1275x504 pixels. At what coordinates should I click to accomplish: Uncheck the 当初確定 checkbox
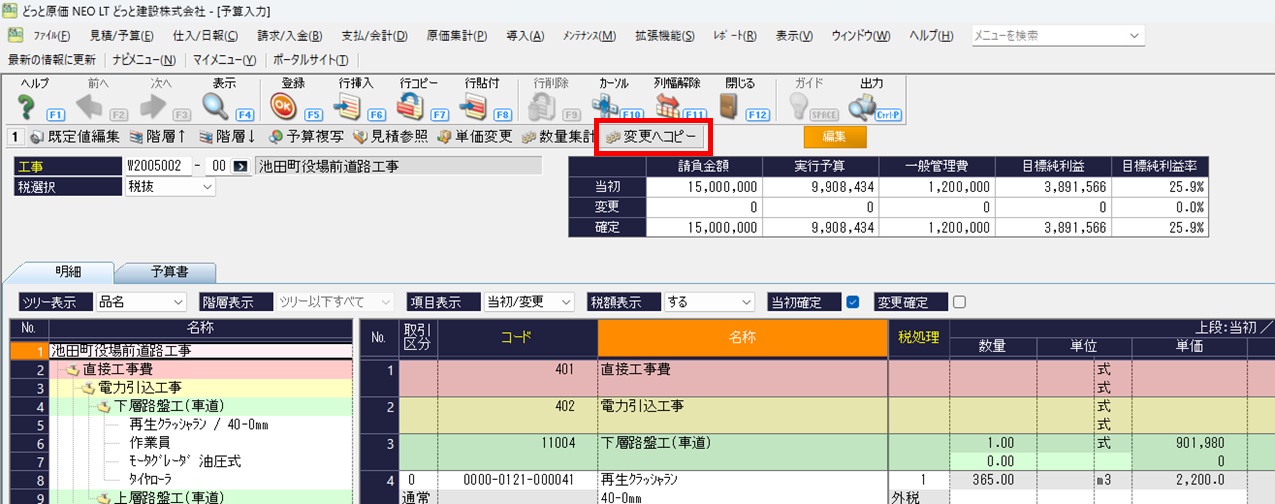853,302
